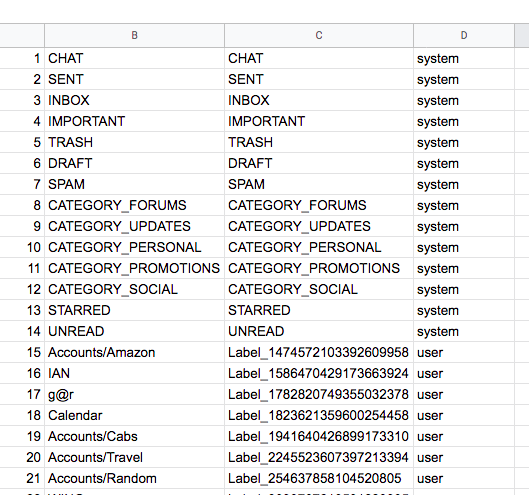The width and height of the screenshot is (529, 495).
Task: Select Label_1941640426899173310 cell
Action: 319,436
